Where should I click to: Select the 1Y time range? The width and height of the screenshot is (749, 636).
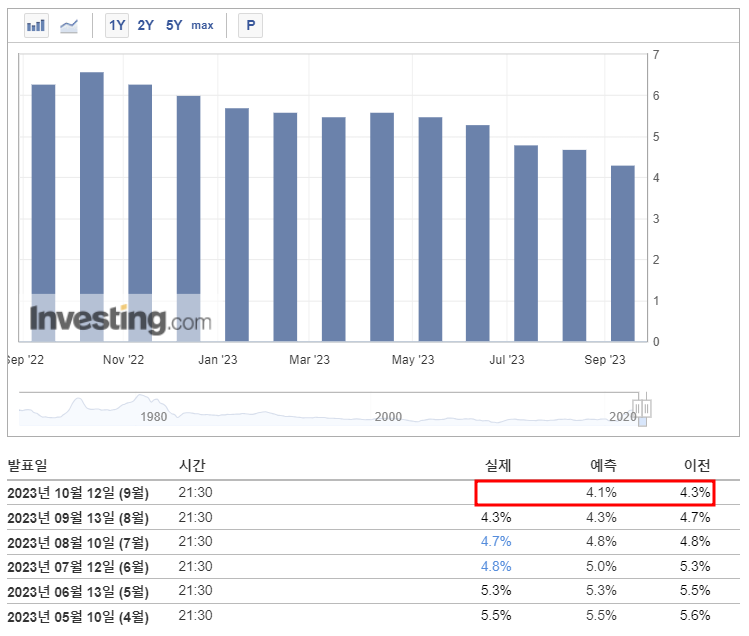[x=117, y=25]
